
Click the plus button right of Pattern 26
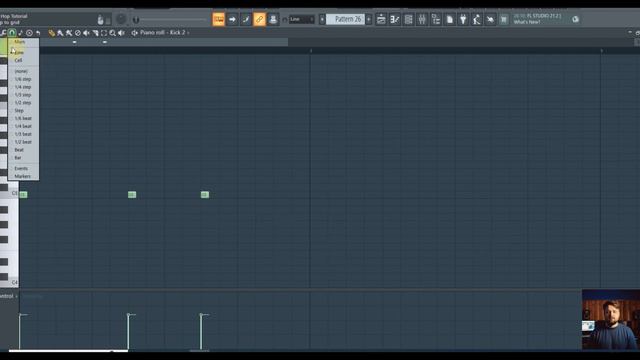point(369,19)
